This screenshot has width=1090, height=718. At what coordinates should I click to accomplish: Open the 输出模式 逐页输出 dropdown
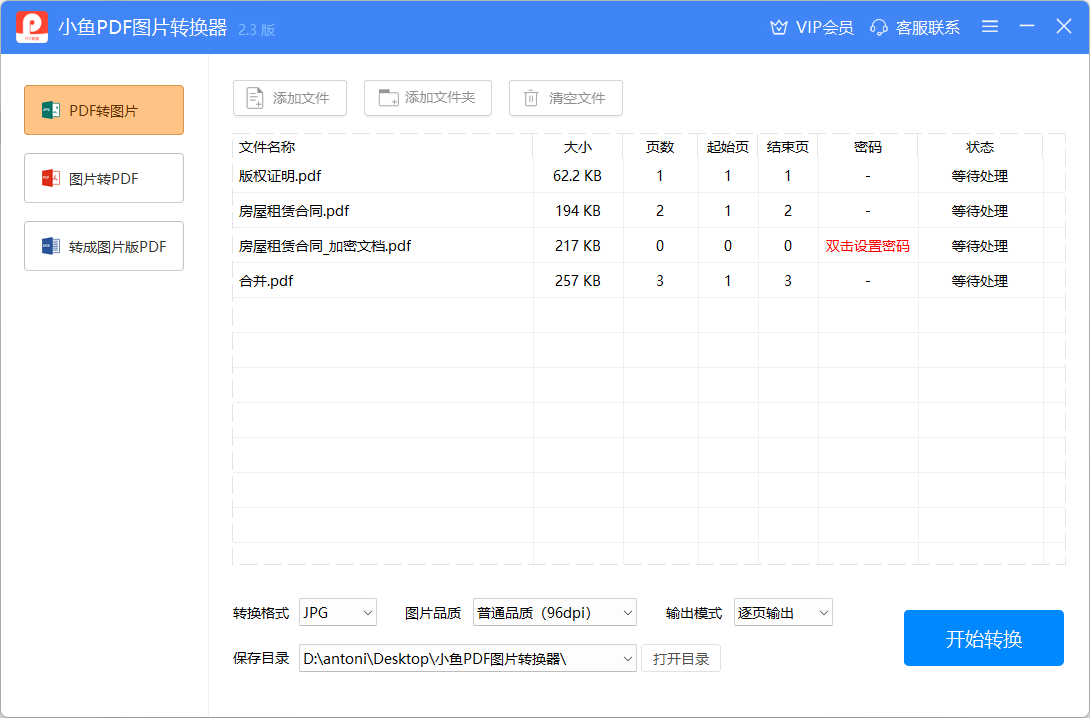click(783, 612)
